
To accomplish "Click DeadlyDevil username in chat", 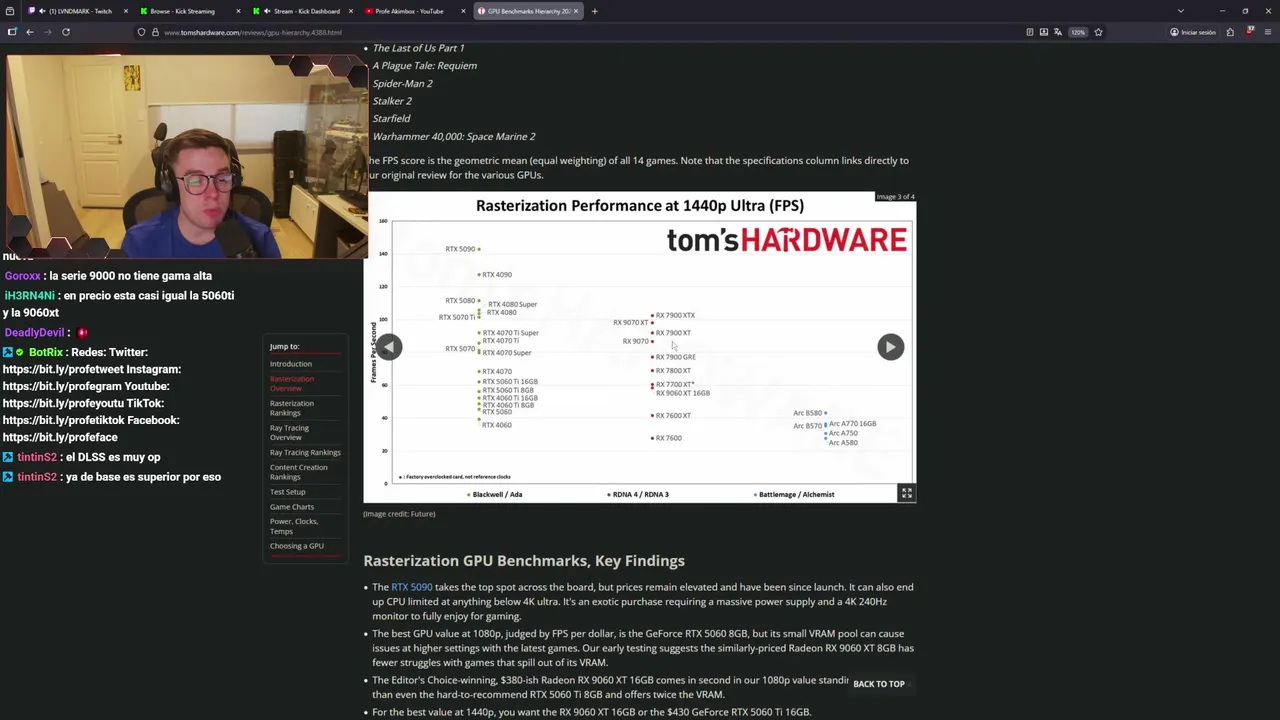I will (34, 333).
